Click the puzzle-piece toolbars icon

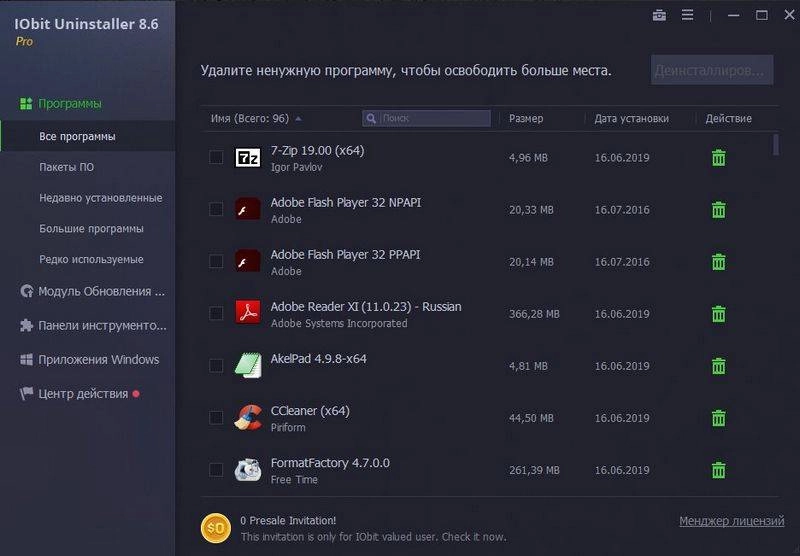pos(27,325)
